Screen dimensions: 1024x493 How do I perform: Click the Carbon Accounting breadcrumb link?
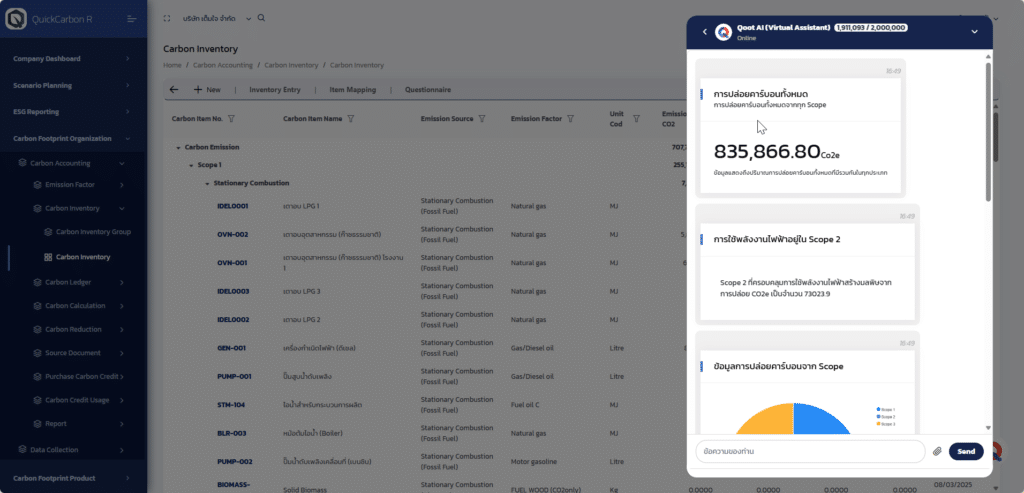(223, 65)
